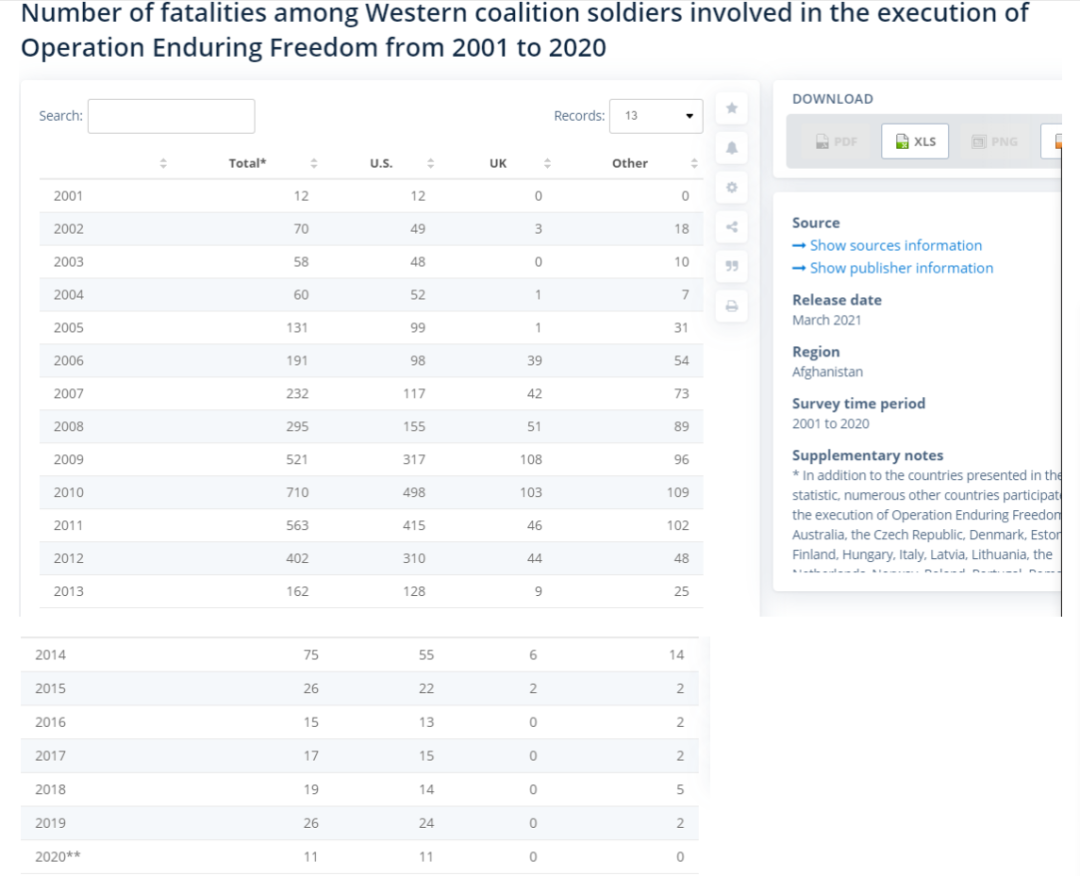Sort table by year column arrows
Screen dimensions: 1080x876
click(163, 163)
